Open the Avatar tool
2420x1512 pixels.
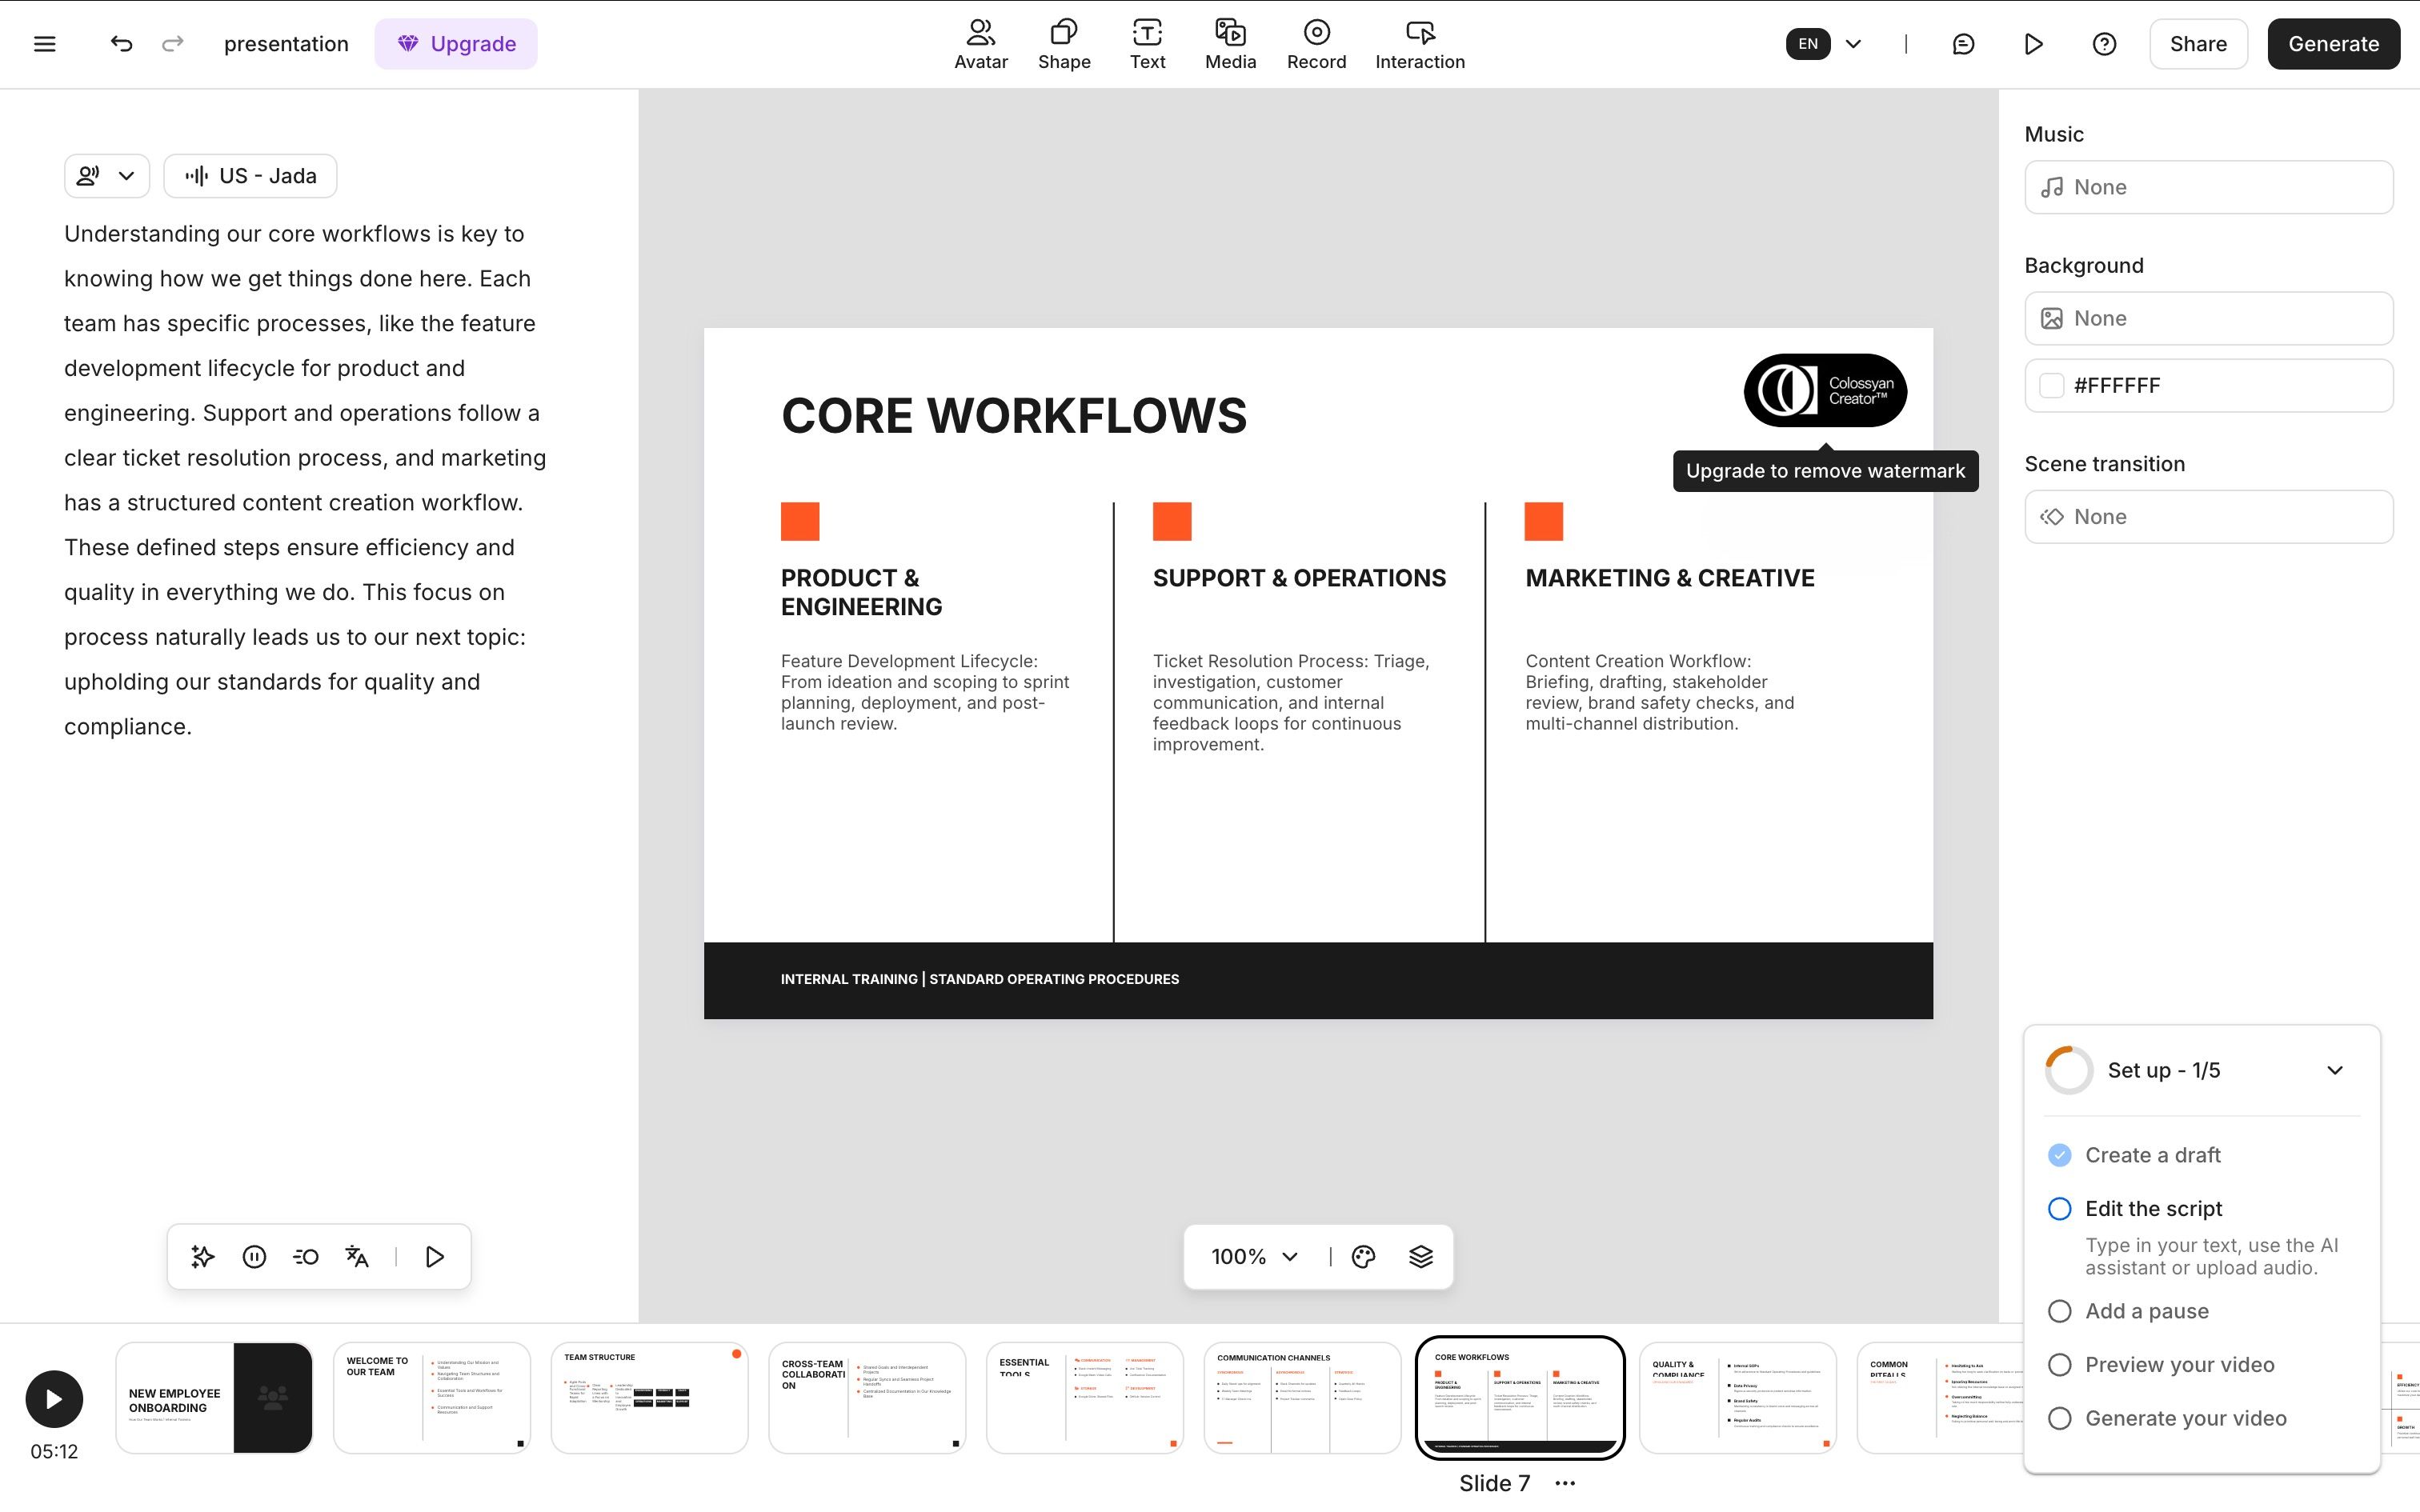pos(980,44)
